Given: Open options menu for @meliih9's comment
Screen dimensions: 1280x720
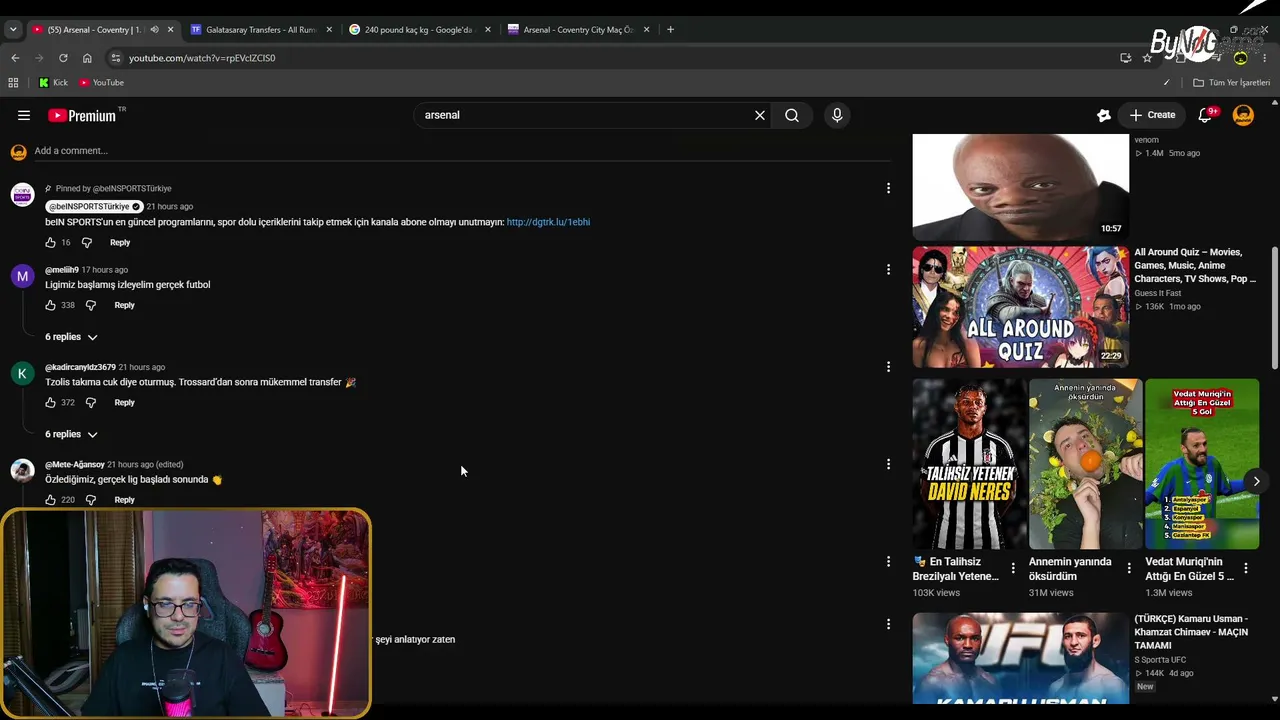Looking at the screenshot, I should pos(888,269).
